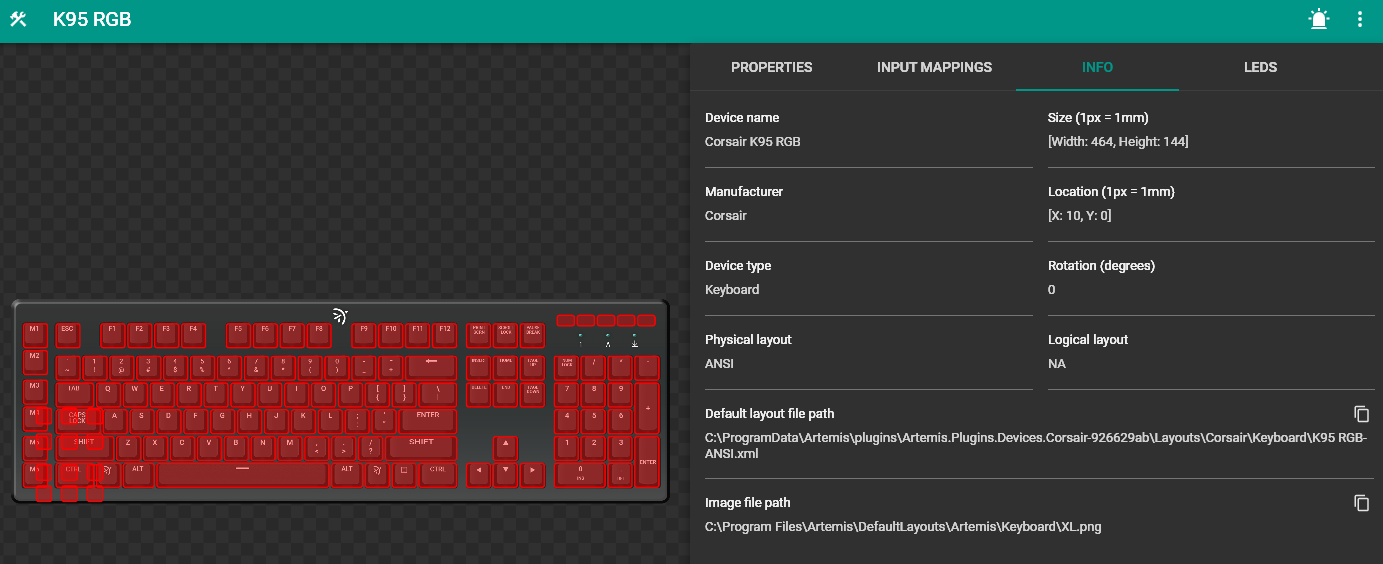Select the spacebar LED
1383x564 pixels.
(242, 475)
